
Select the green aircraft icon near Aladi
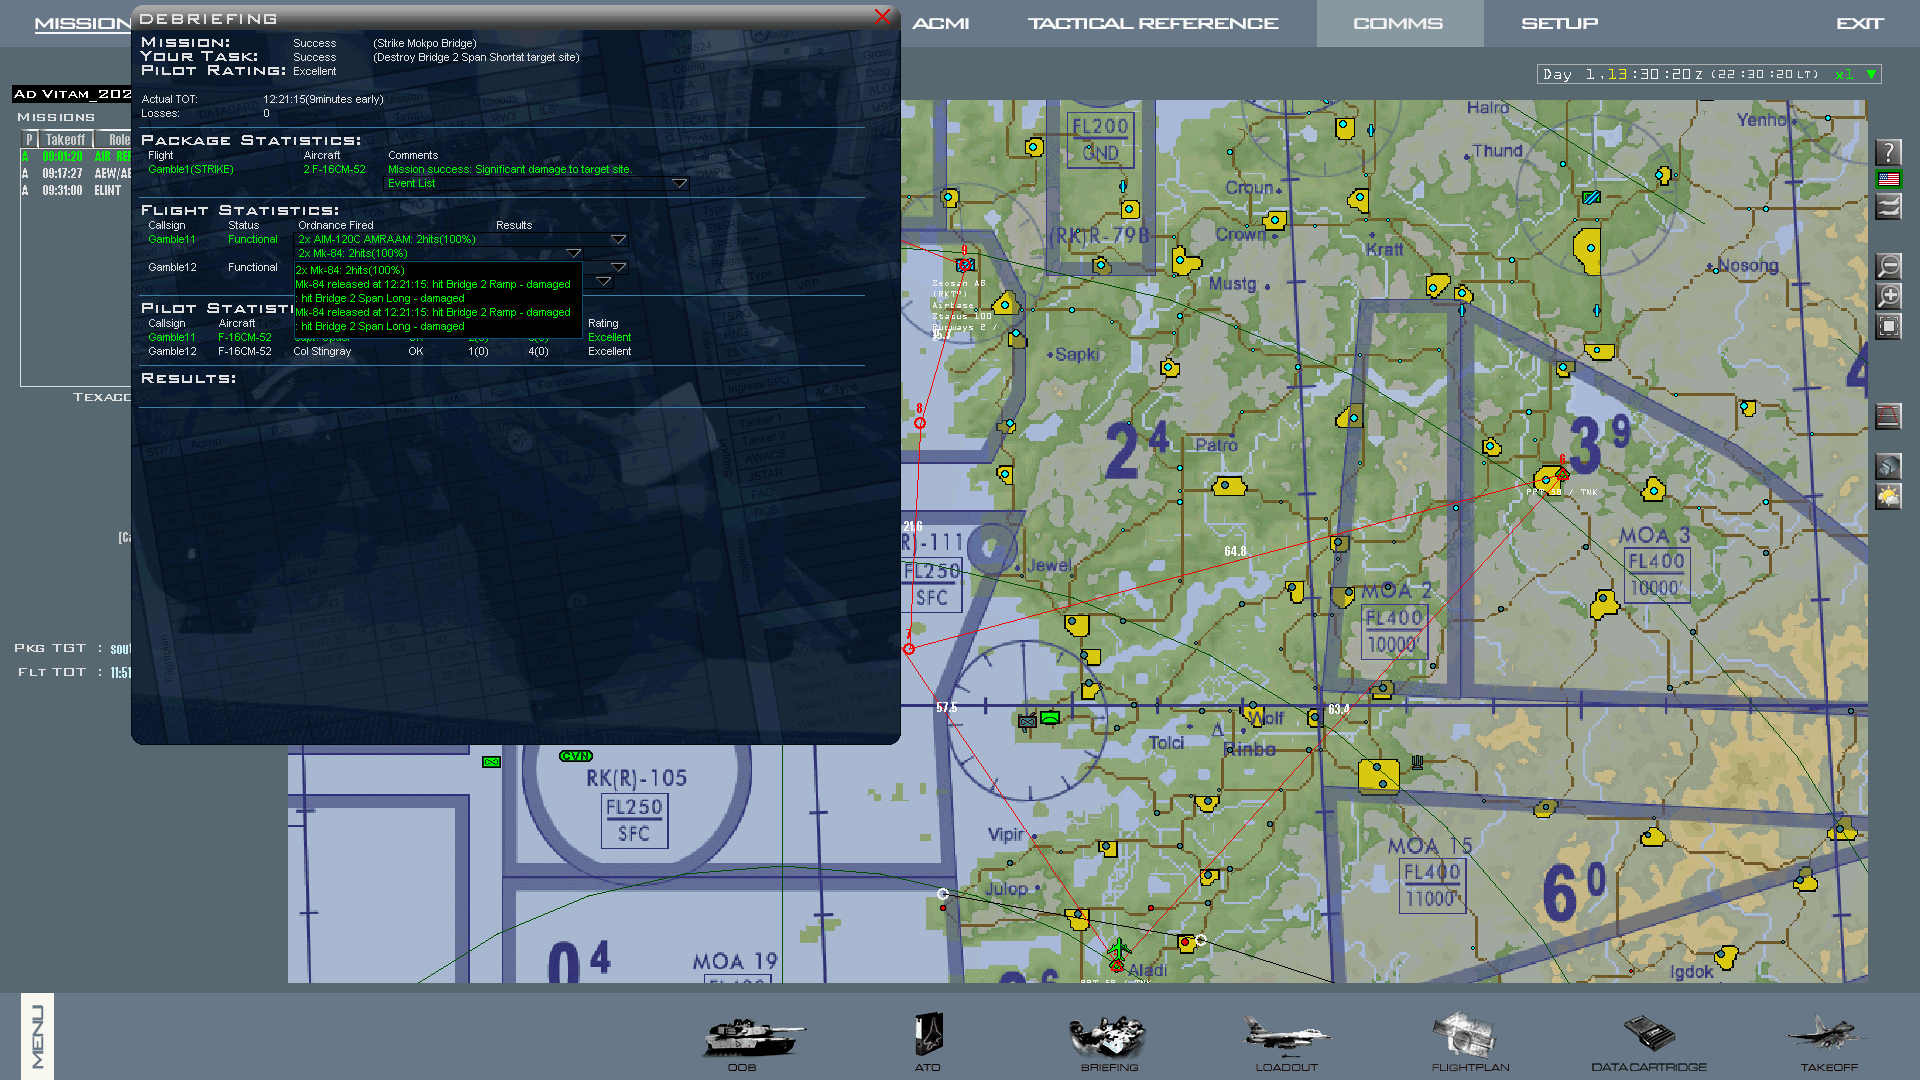coord(1118,948)
